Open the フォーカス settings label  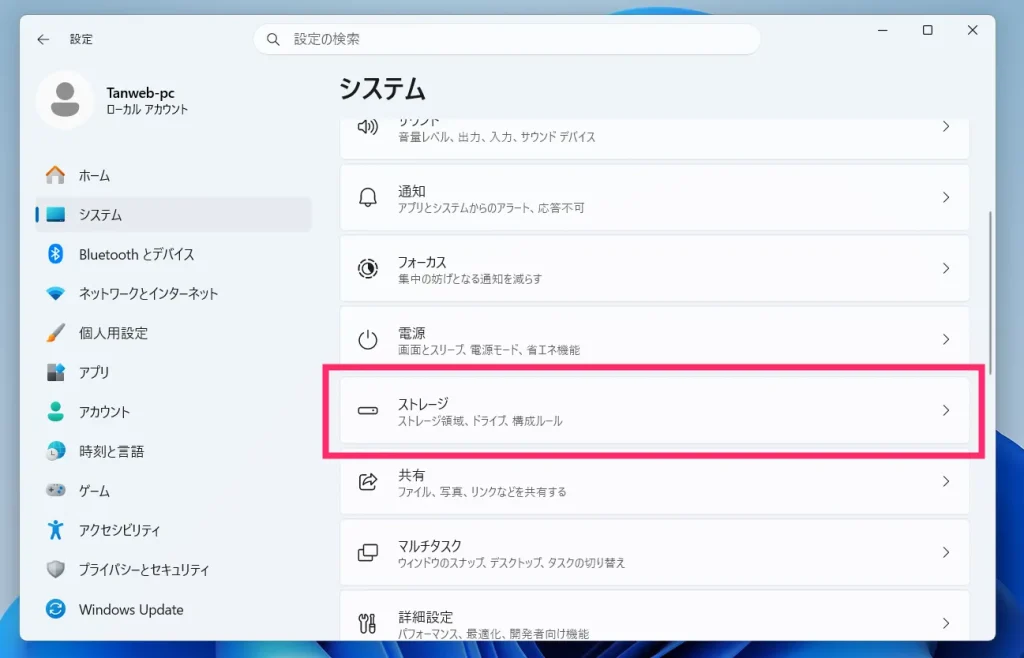point(422,262)
